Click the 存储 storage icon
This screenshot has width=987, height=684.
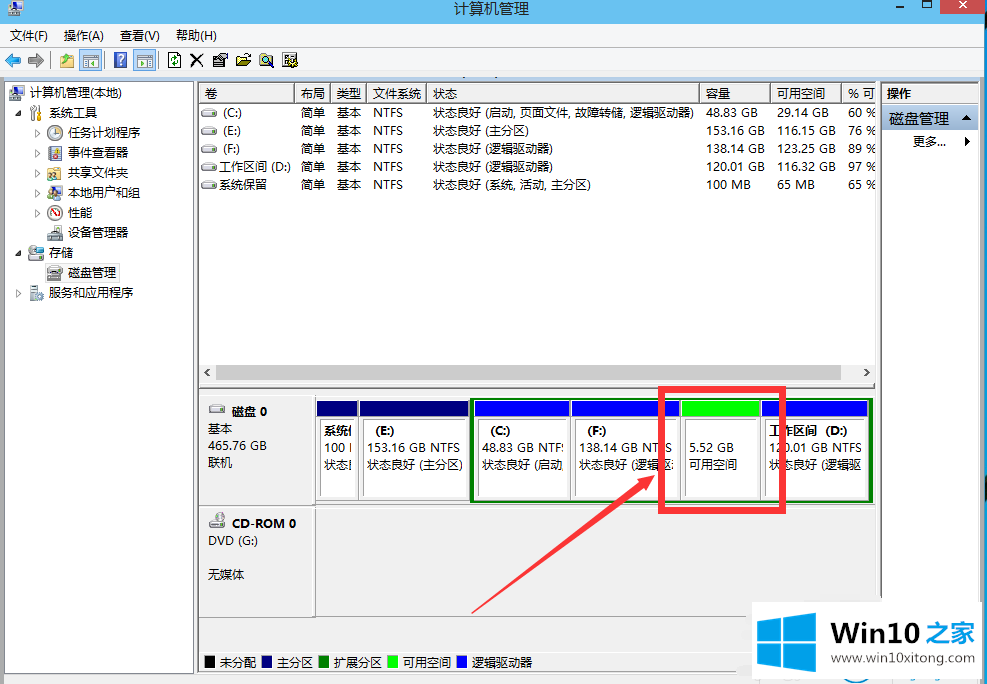[37, 253]
